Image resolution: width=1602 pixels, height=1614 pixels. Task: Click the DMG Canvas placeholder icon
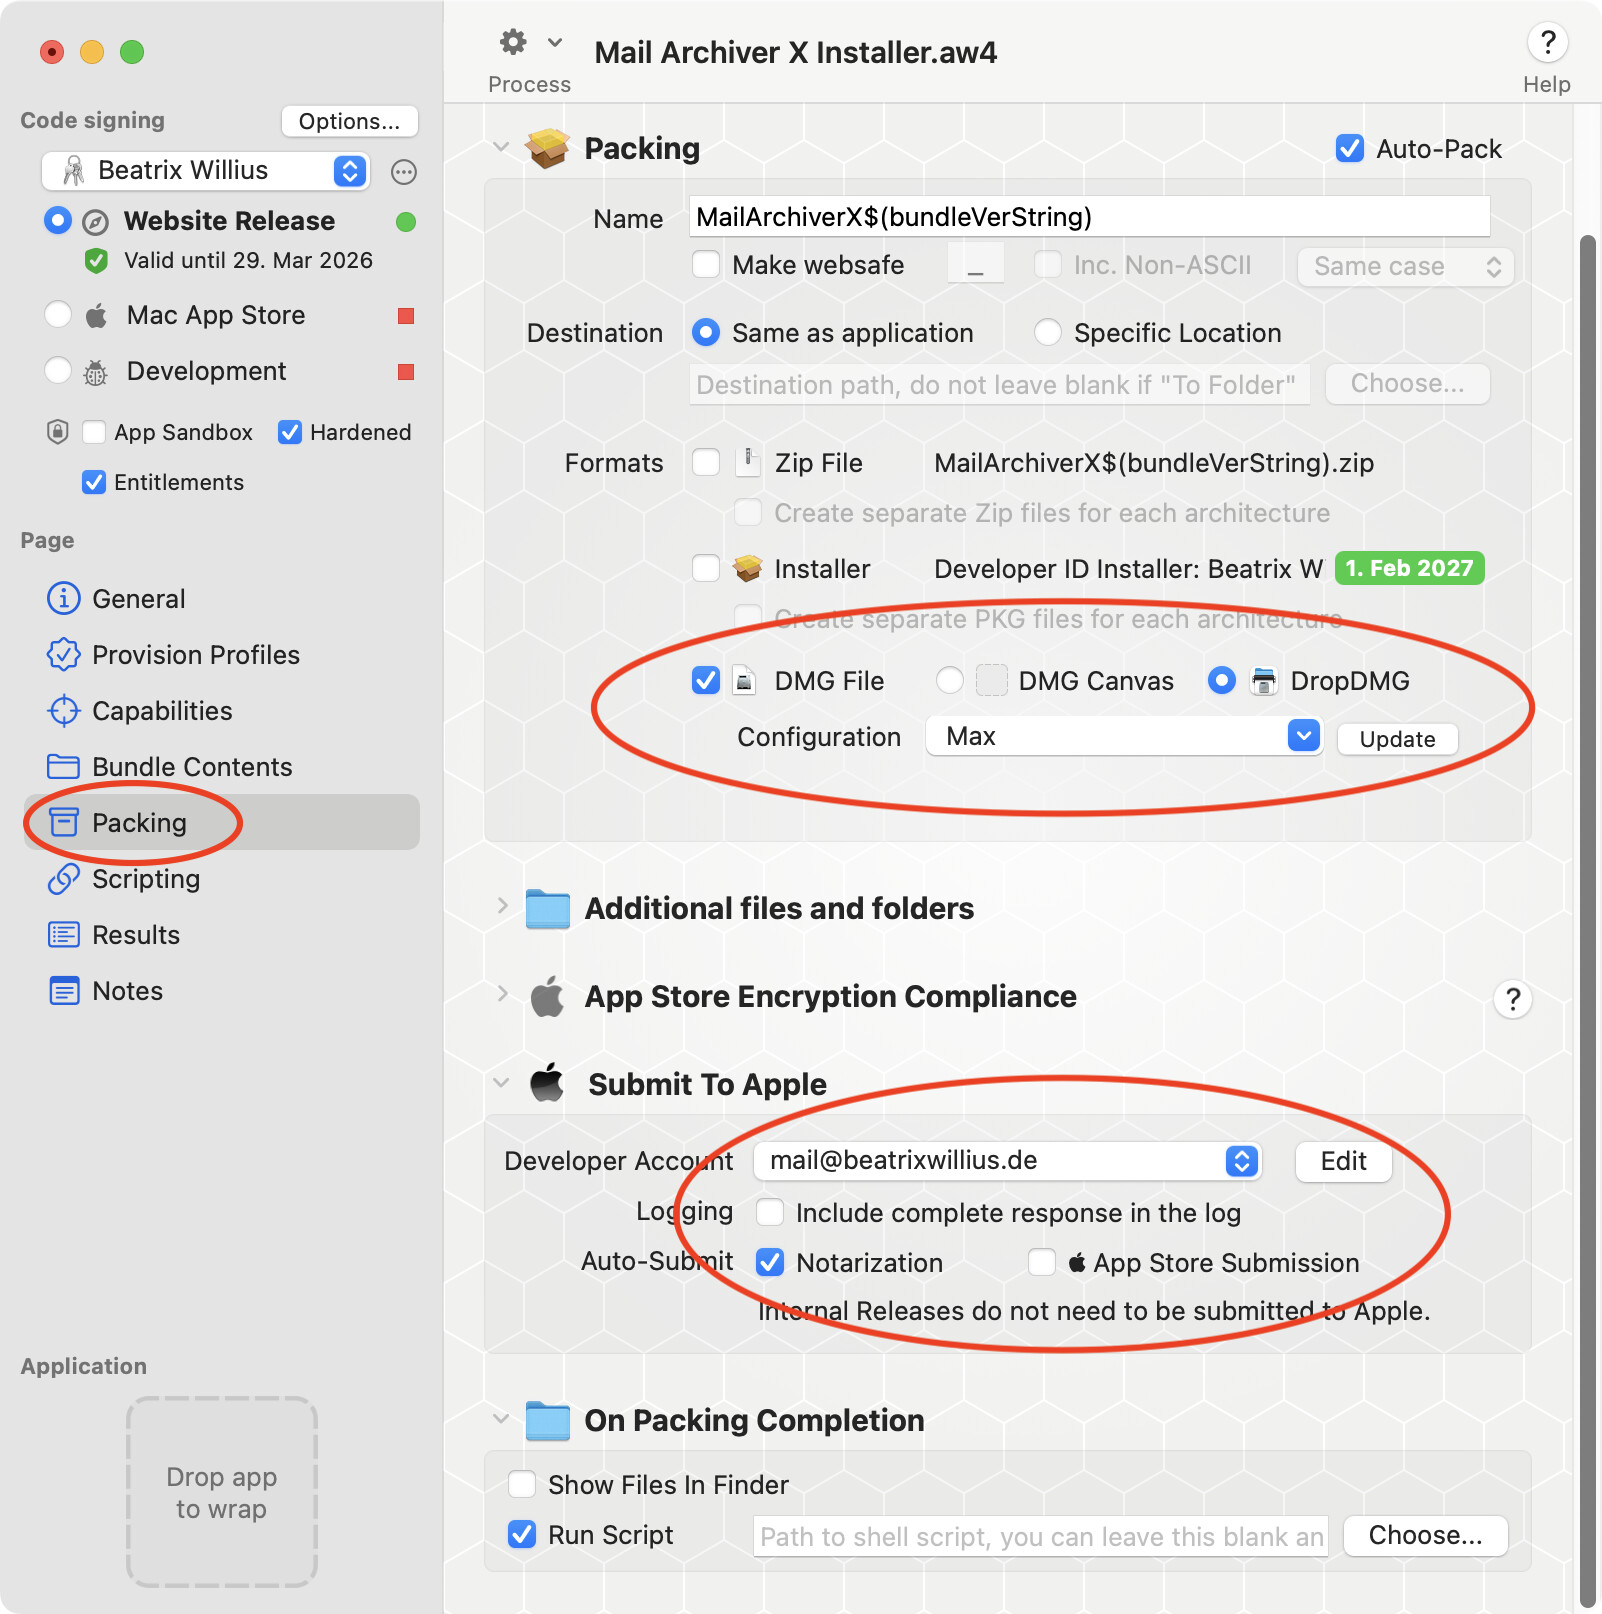(991, 681)
